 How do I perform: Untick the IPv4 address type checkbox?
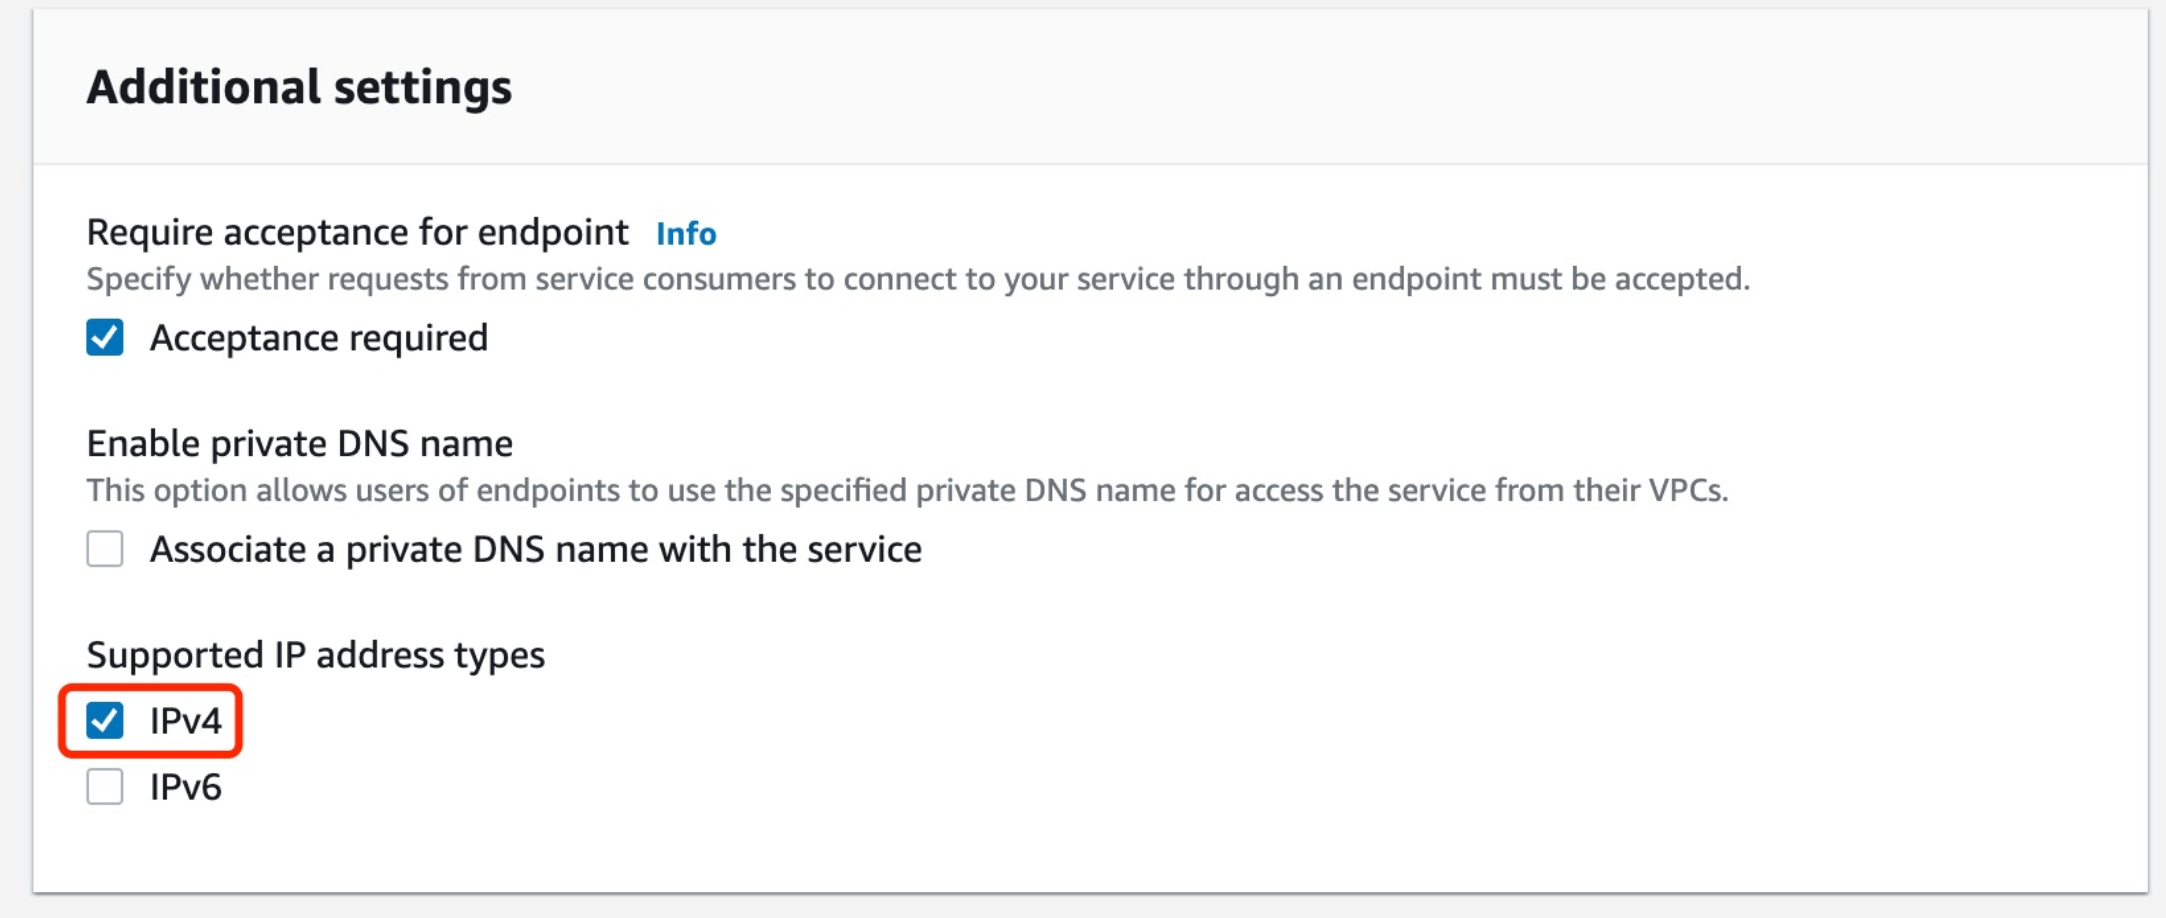click(x=105, y=720)
